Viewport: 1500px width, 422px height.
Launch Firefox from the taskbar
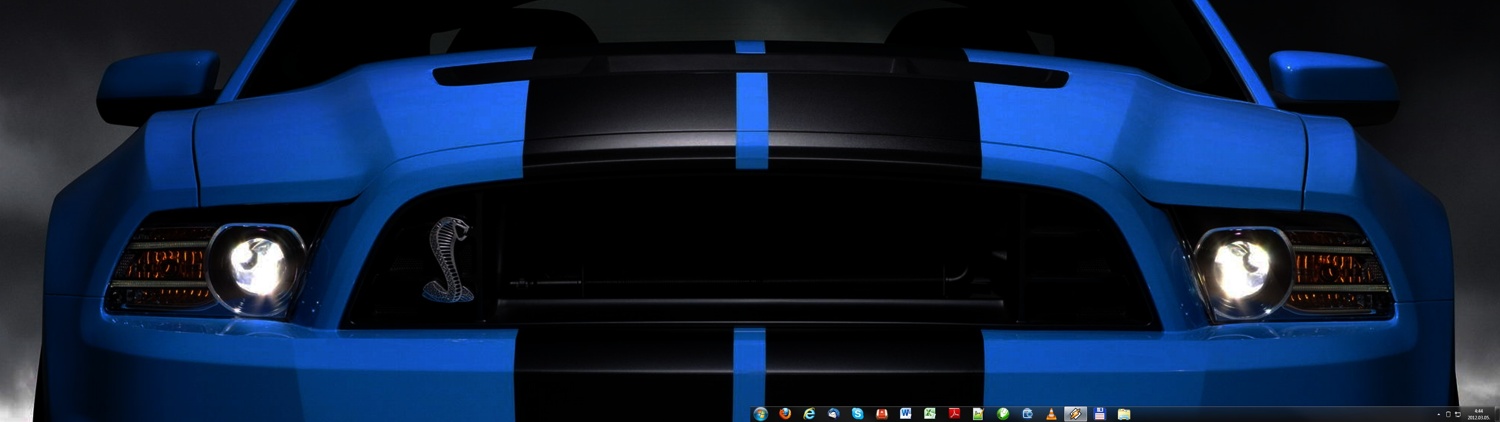click(785, 414)
